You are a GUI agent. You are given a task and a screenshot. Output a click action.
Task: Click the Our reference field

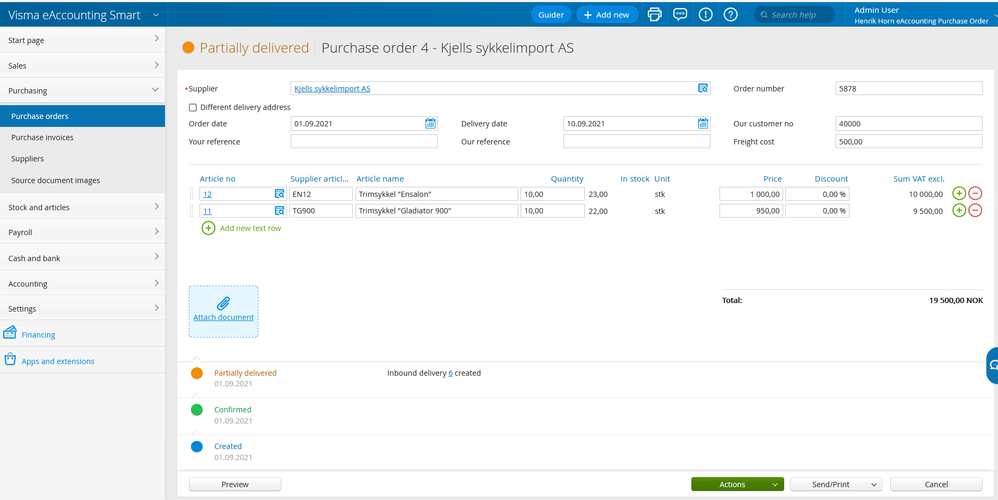[x=636, y=141]
